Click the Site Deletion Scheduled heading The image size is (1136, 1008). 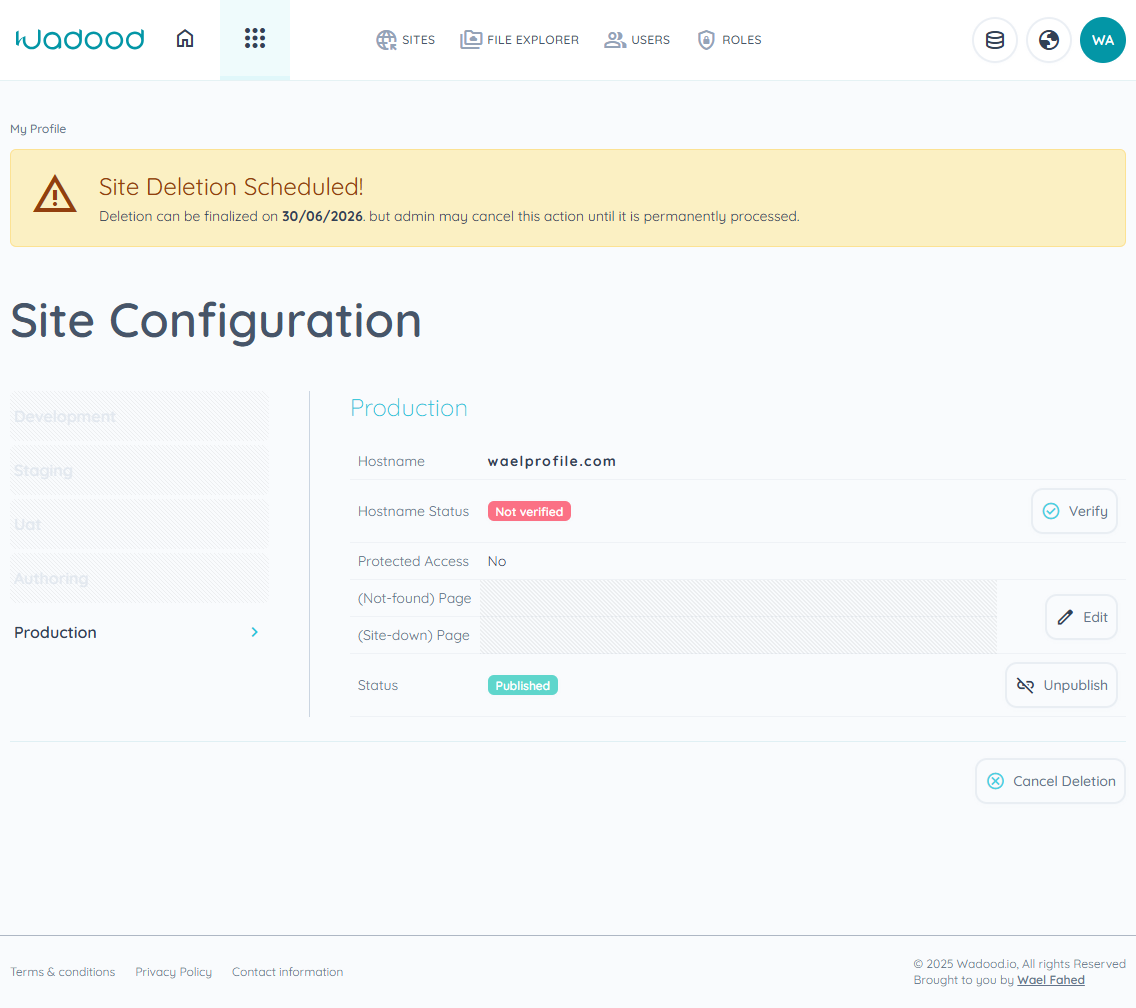coord(230,187)
